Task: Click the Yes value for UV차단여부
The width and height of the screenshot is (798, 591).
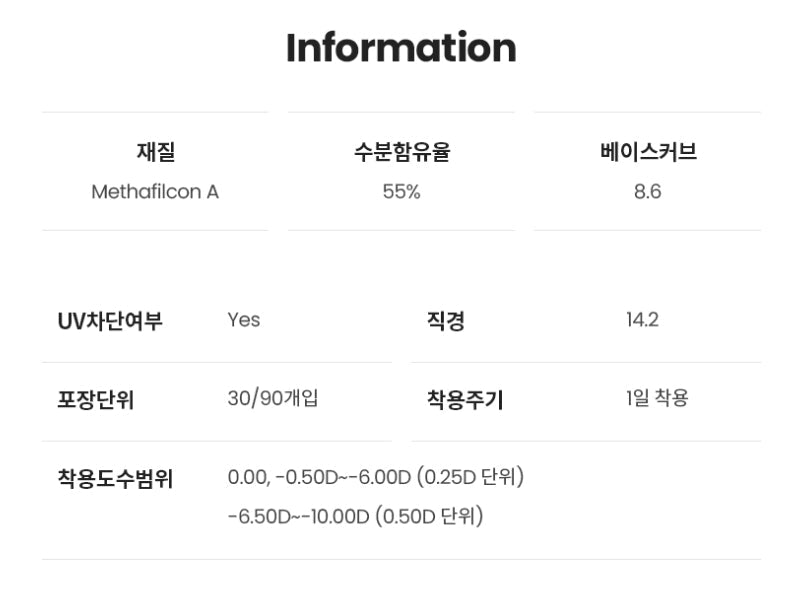Action: tap(243, 320)
